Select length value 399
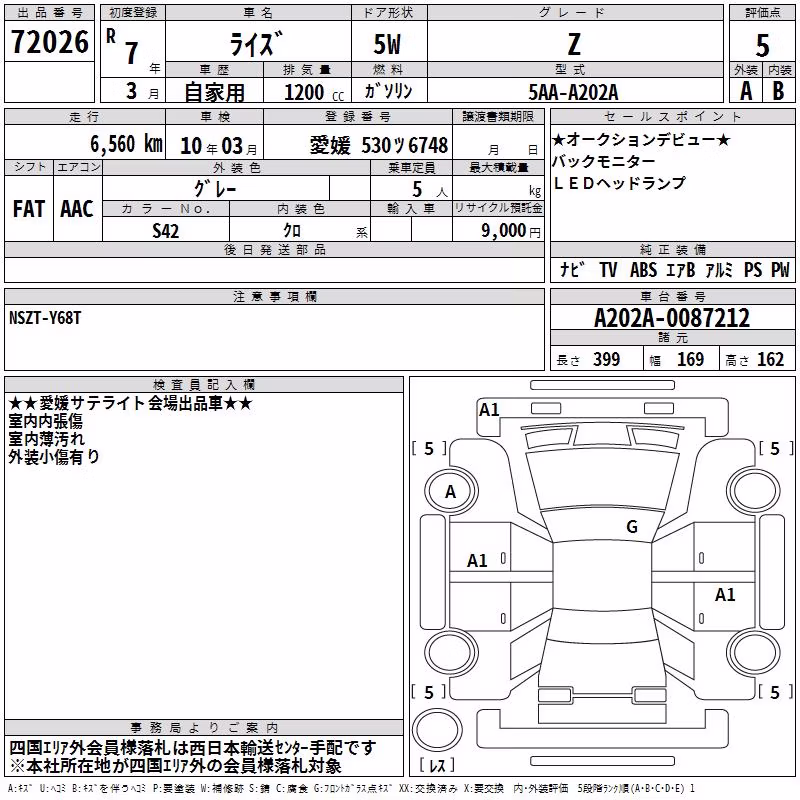Screen dimensions: 800x800 tap(607, 359)
